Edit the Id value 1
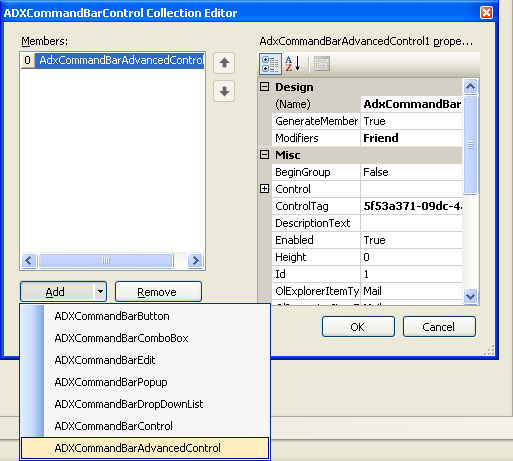Viewport: 513px width, 461px height. 412,274
